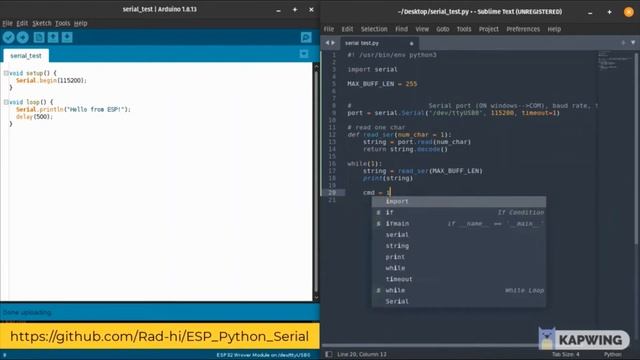
Task: Open Python syntax selector in status bar
Action: pyautogui.click(x=612, y=354)
